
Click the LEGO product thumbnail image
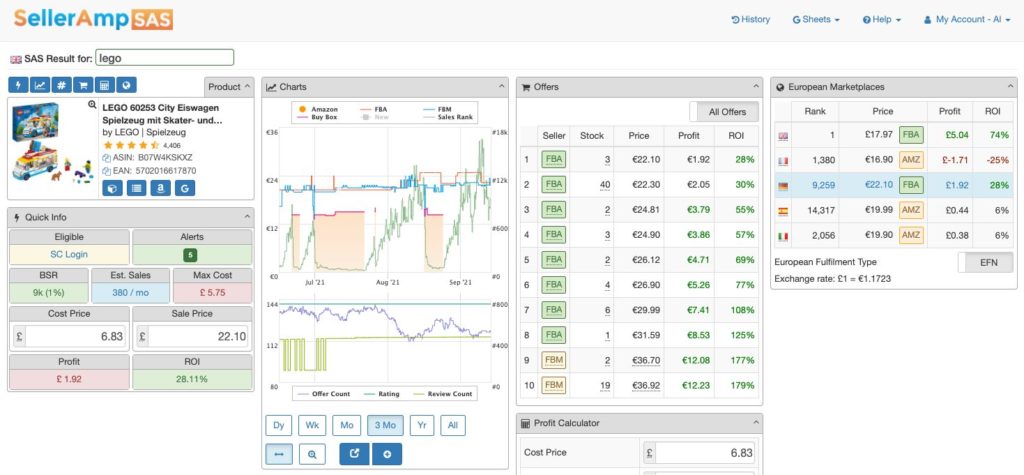[x=52, y=142]
